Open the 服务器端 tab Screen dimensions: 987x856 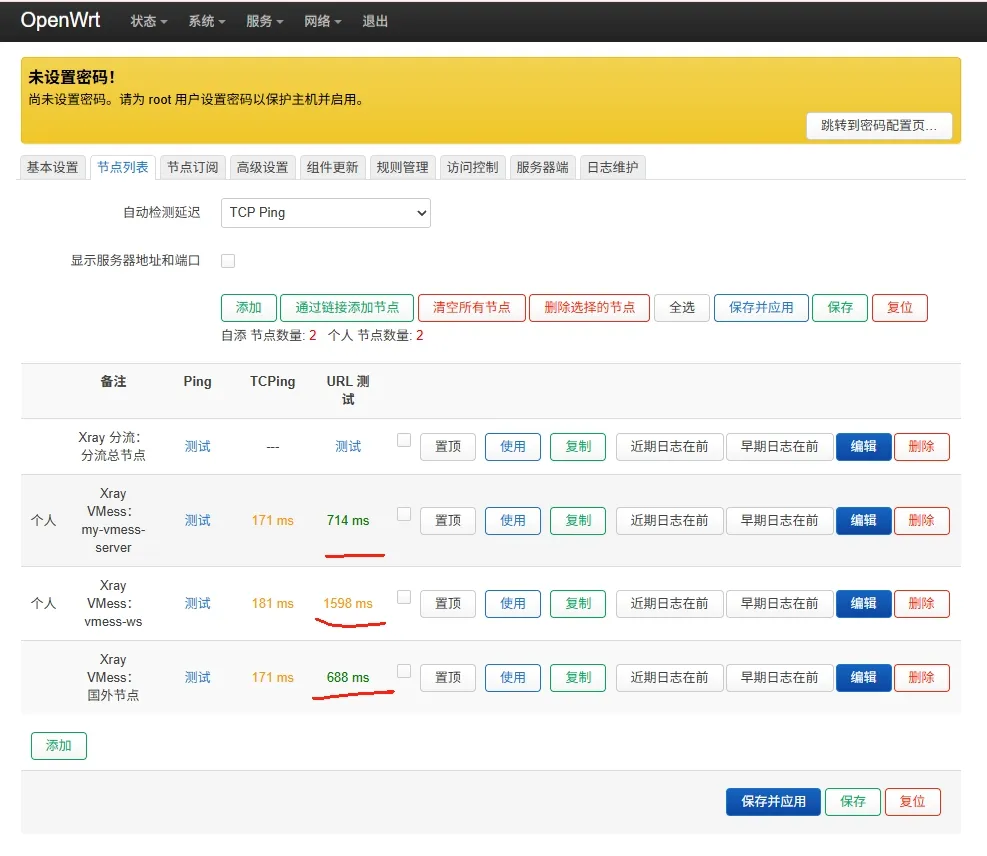pyautogui.click(x=542, y=167)
